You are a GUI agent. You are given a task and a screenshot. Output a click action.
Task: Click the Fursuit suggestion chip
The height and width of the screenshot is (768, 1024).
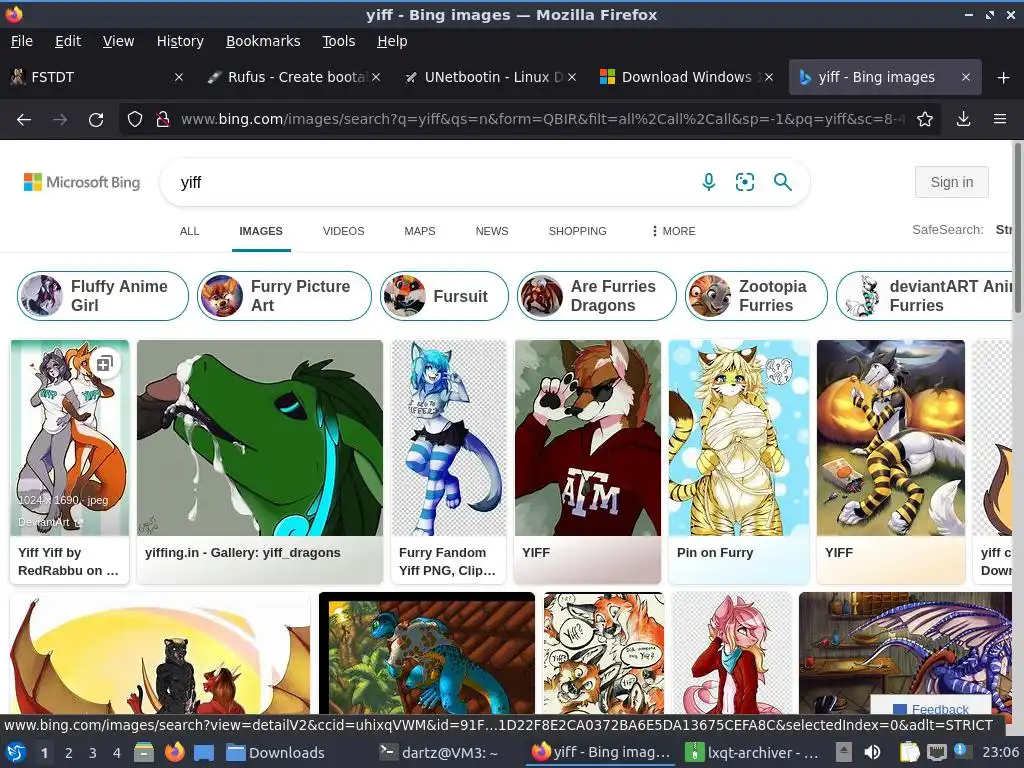tap(444, 296)
